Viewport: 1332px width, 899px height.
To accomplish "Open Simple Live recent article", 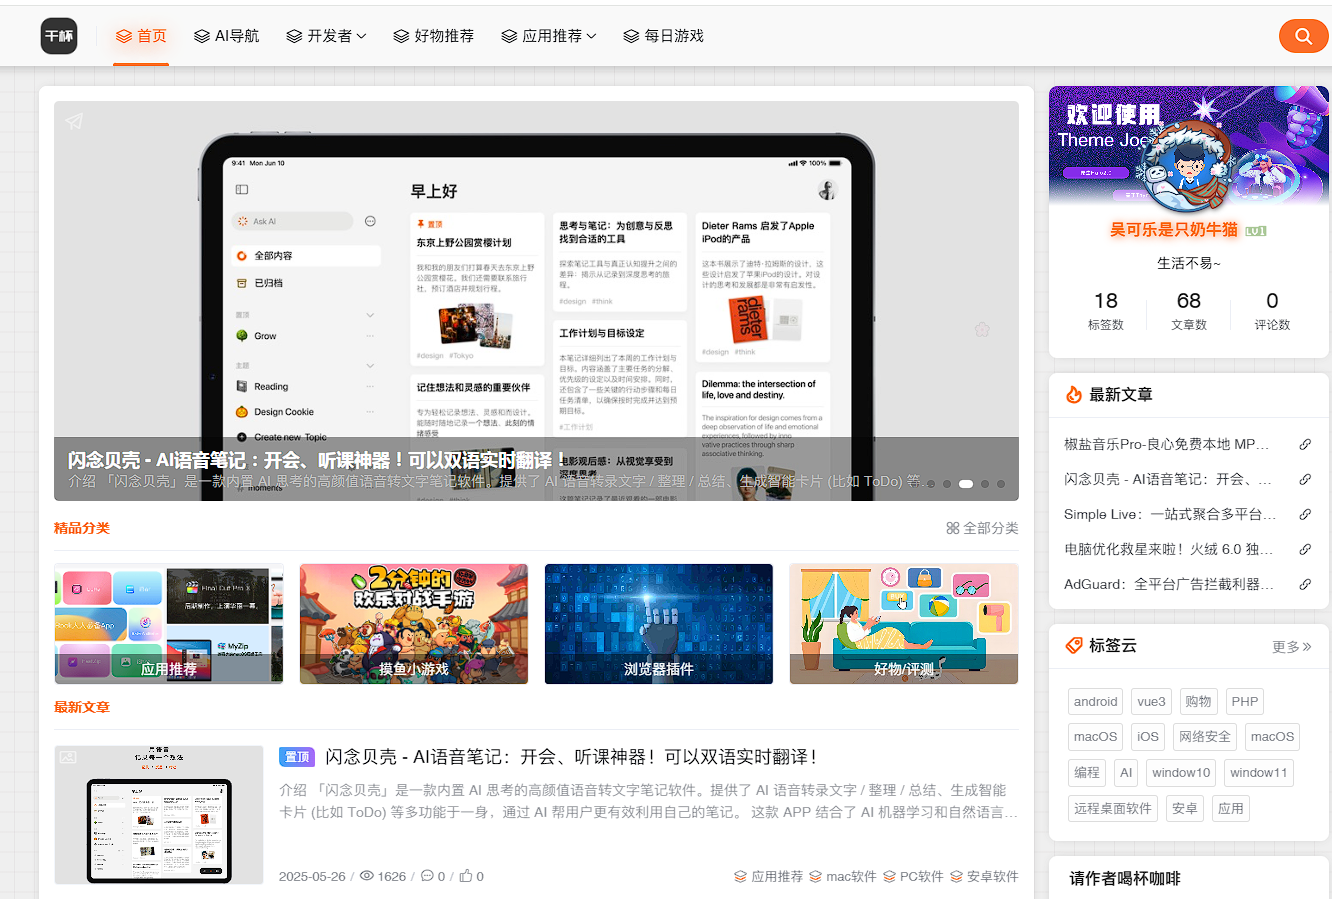I will (1170, 514).
